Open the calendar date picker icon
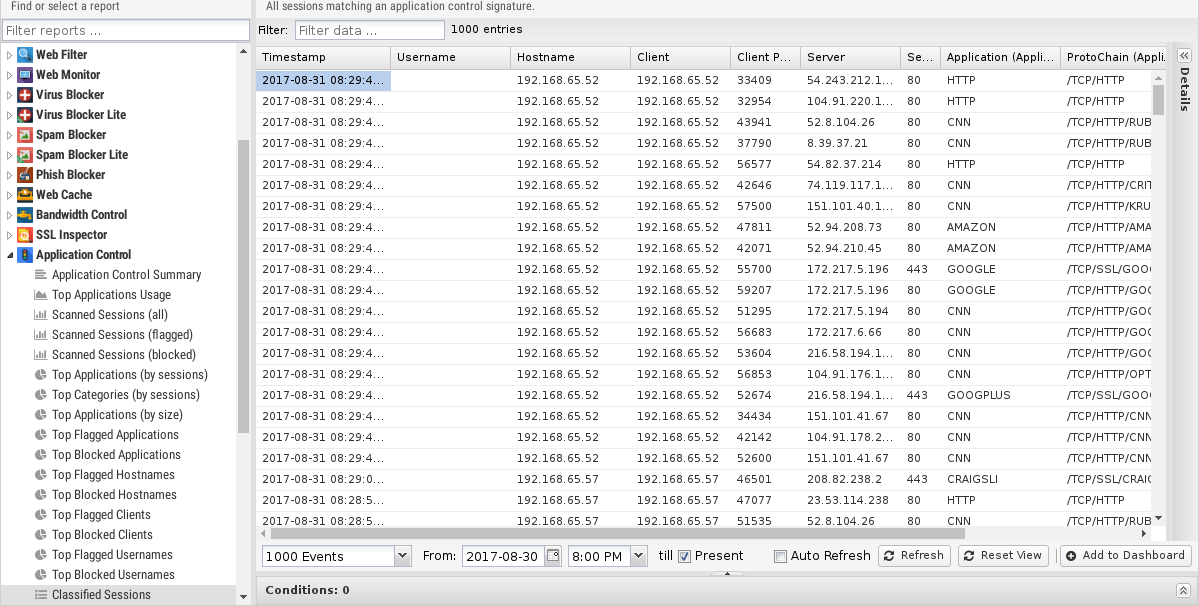Viewport: 1199px width, 606px height. [x=553, y=556]
